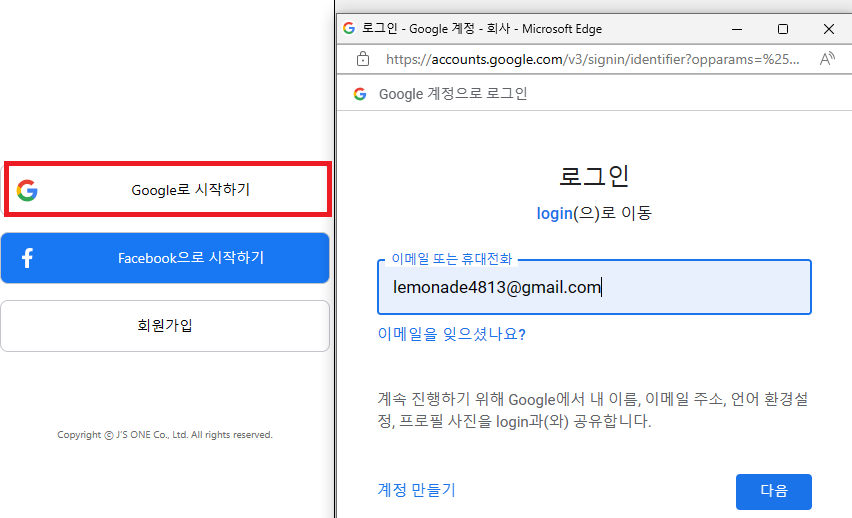Minimize the Google sign-in Edge window
Viewport: 852px width, 518px height.
click(x=737, y=29)
